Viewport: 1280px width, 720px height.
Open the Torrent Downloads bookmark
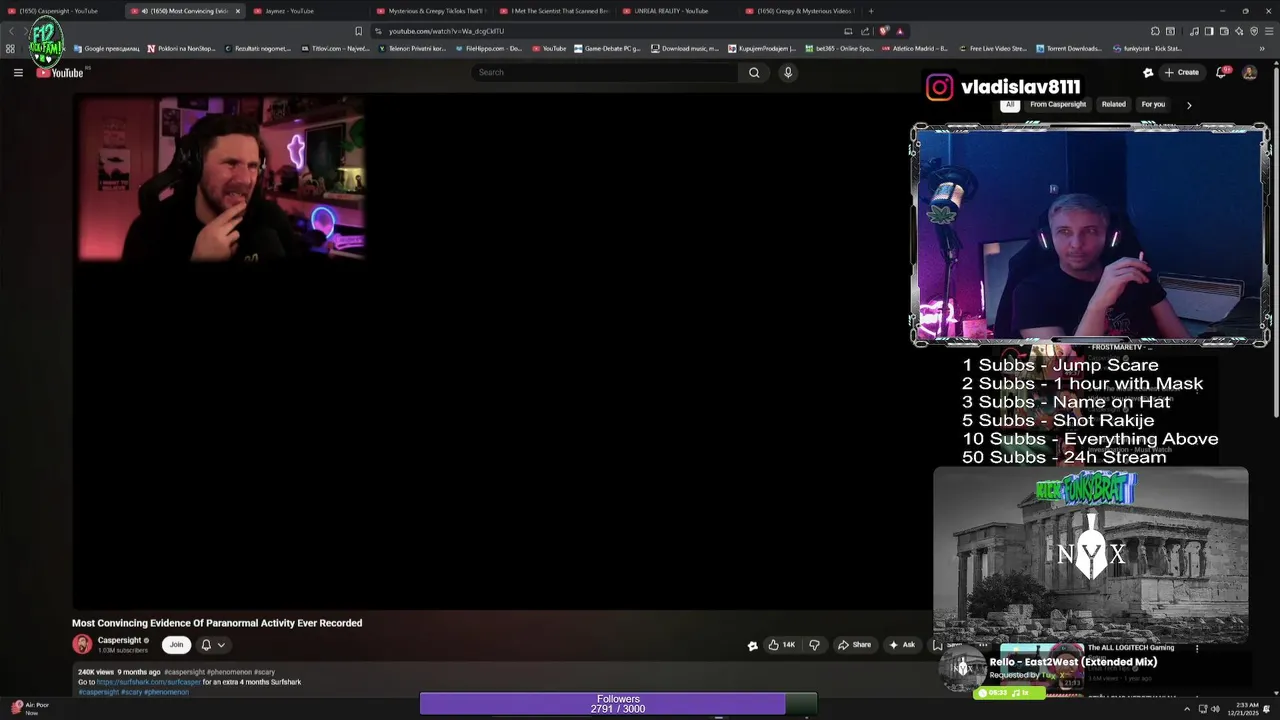click(x=1069, y=48)
